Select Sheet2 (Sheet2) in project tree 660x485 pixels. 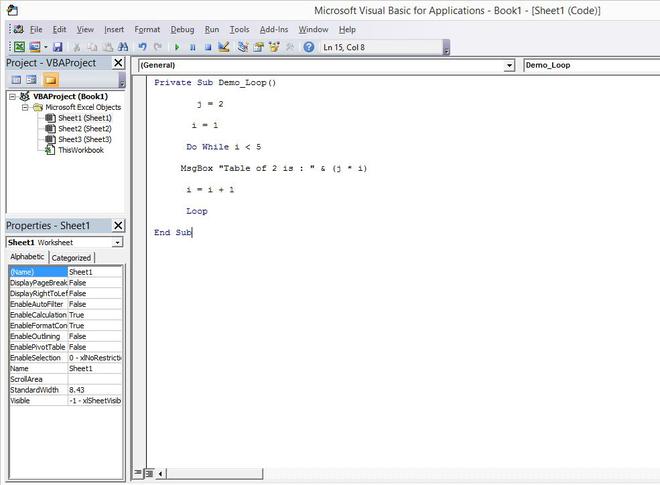tap(85, 128)
